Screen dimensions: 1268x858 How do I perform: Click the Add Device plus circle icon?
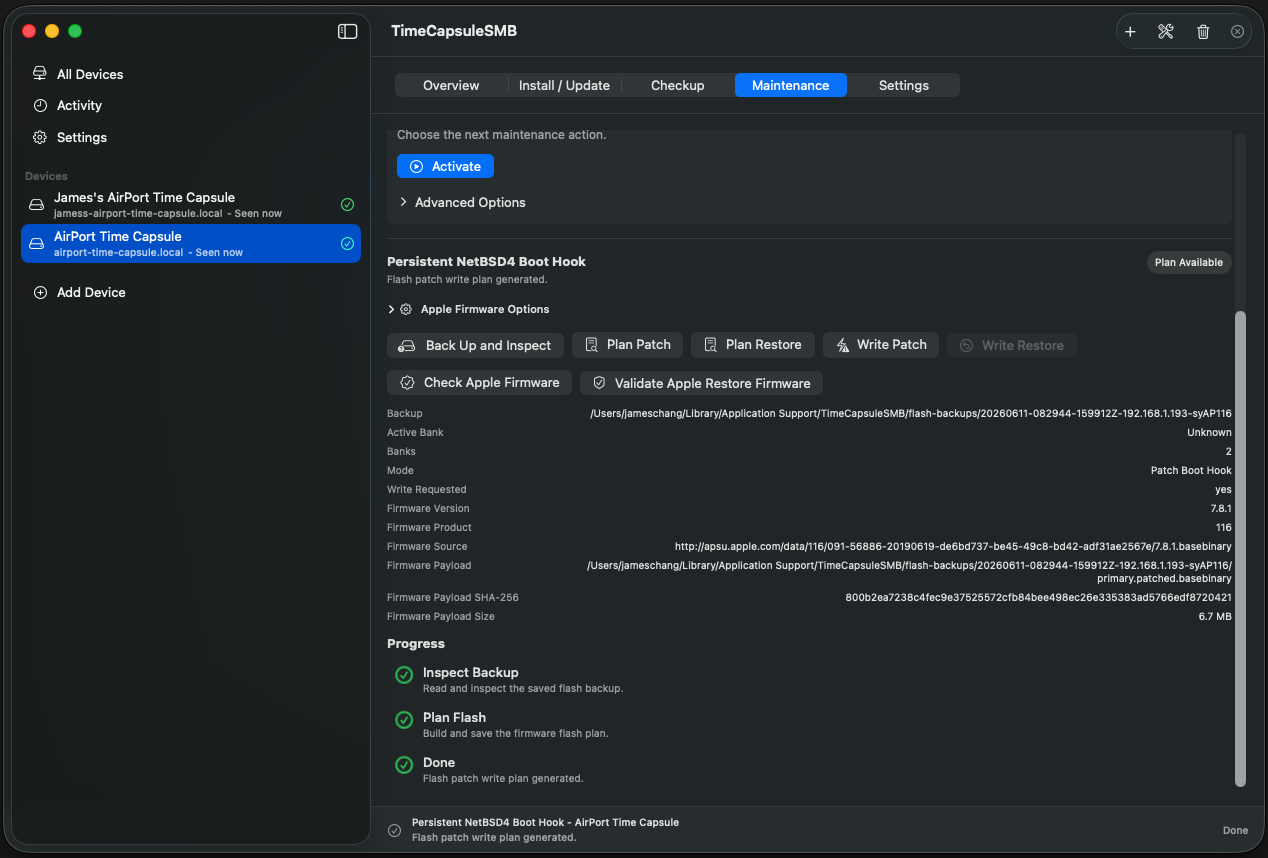[x=40, y=293]
